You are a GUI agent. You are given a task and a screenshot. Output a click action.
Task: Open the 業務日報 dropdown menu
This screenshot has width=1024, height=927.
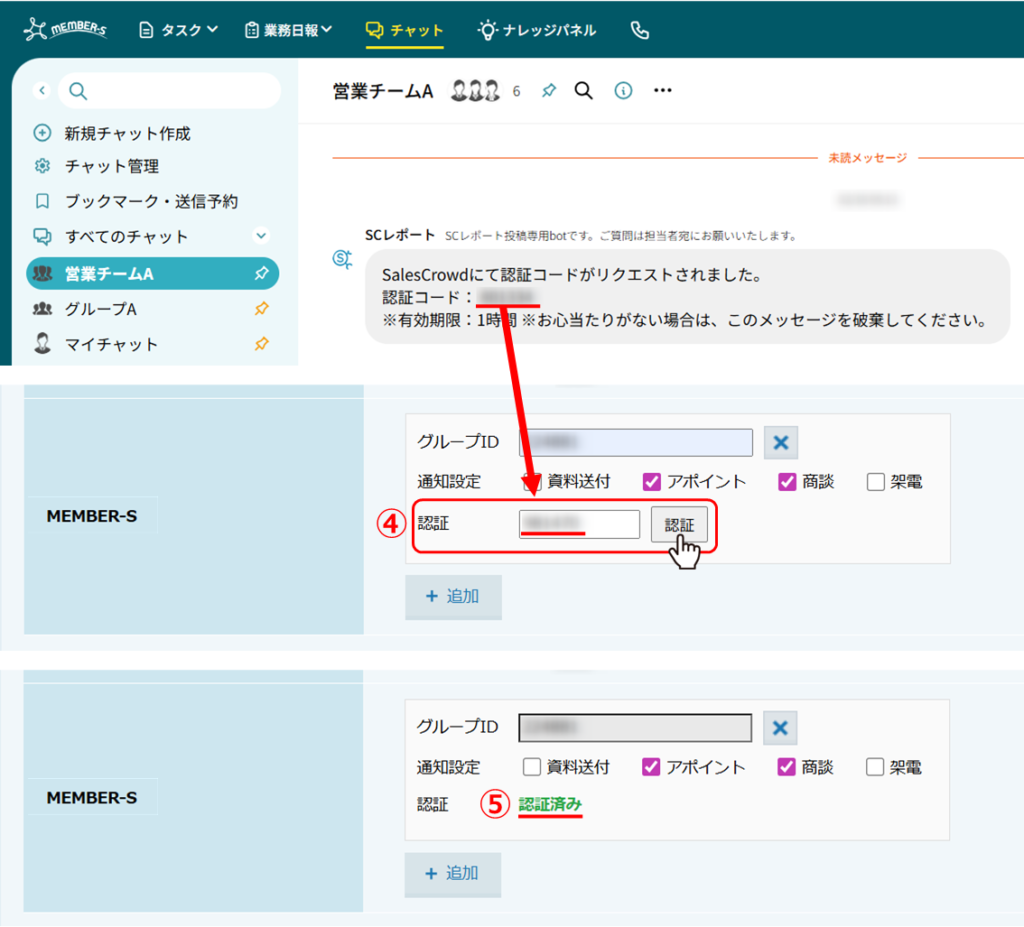[x=289, y=30]
